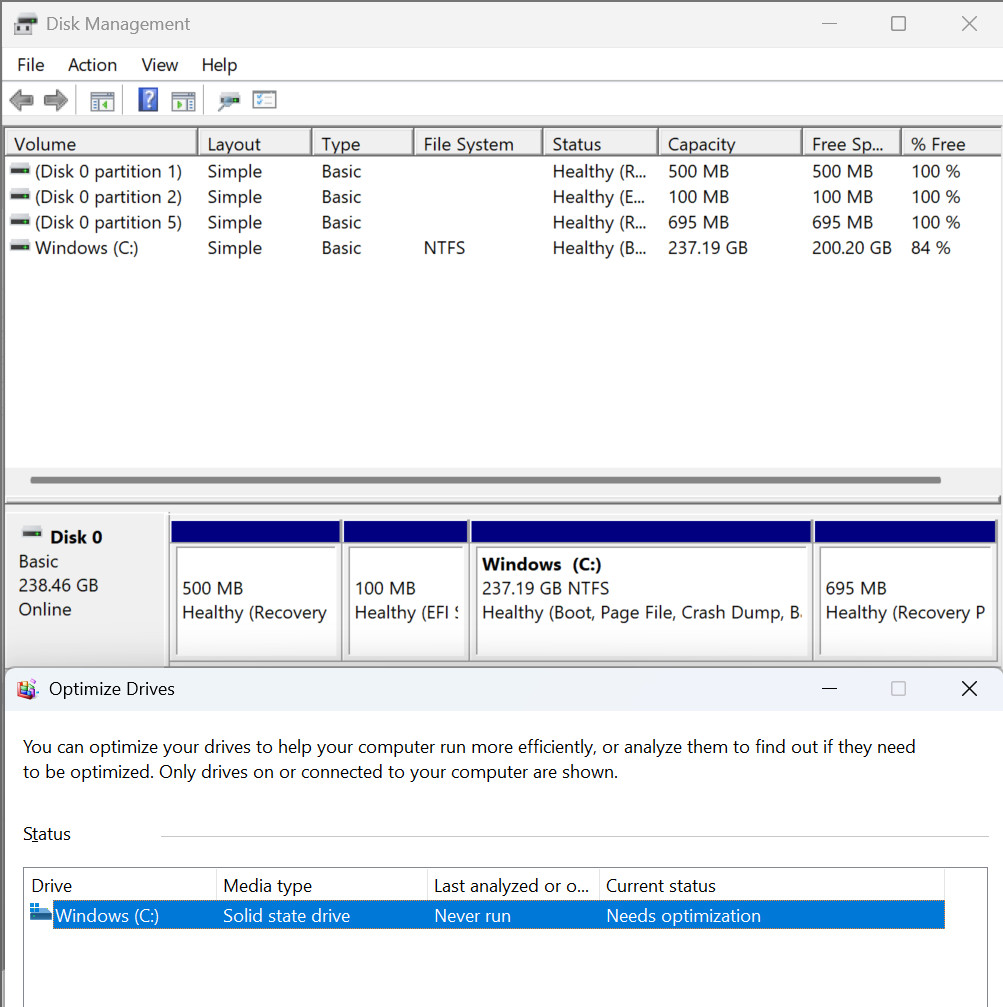Click the Media type column header
The width and height of the screenshot is (1003, 1007).
point(322,886)
